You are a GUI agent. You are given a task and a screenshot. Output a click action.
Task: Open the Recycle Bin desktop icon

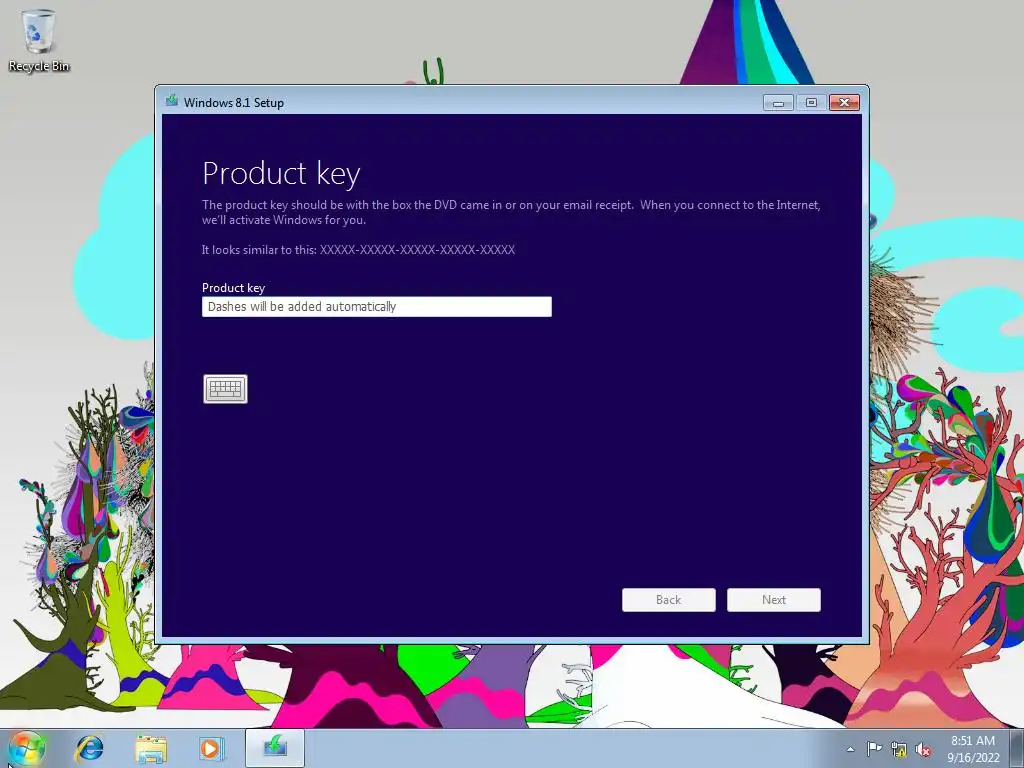(39, 40)
